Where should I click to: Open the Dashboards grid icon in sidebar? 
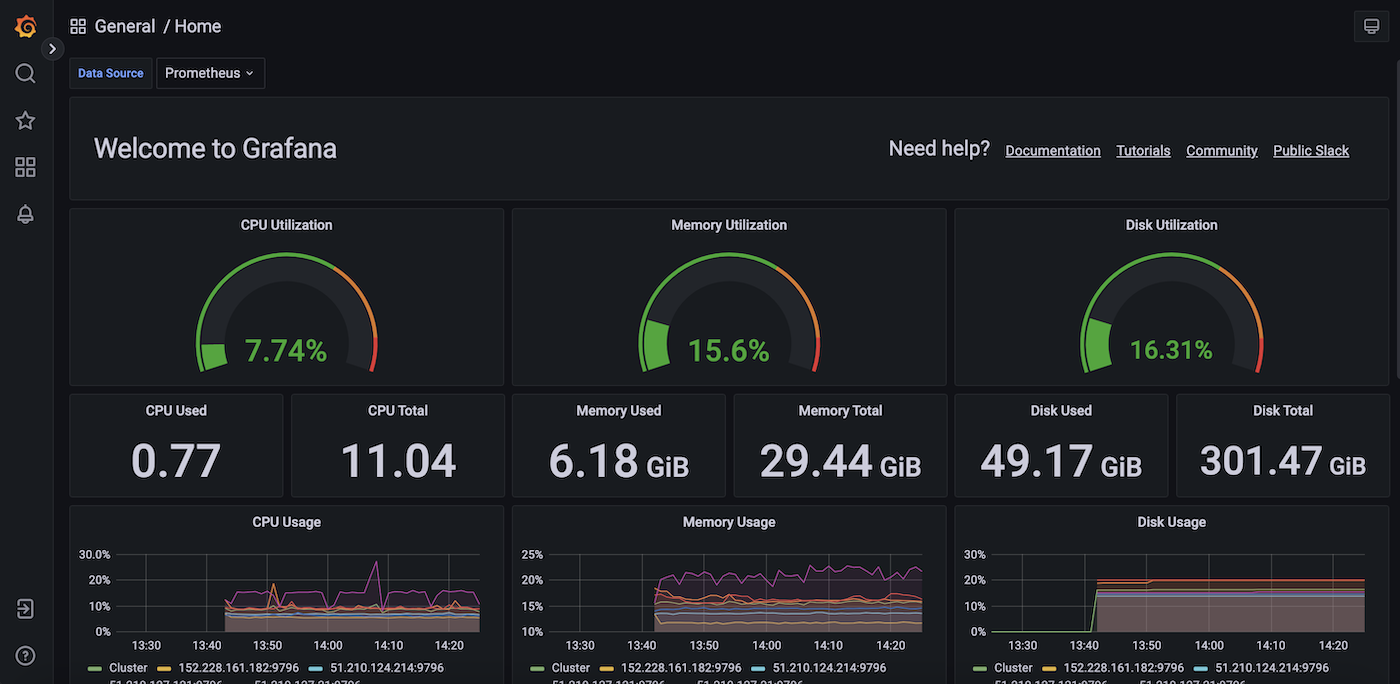(x=25, y=167)
